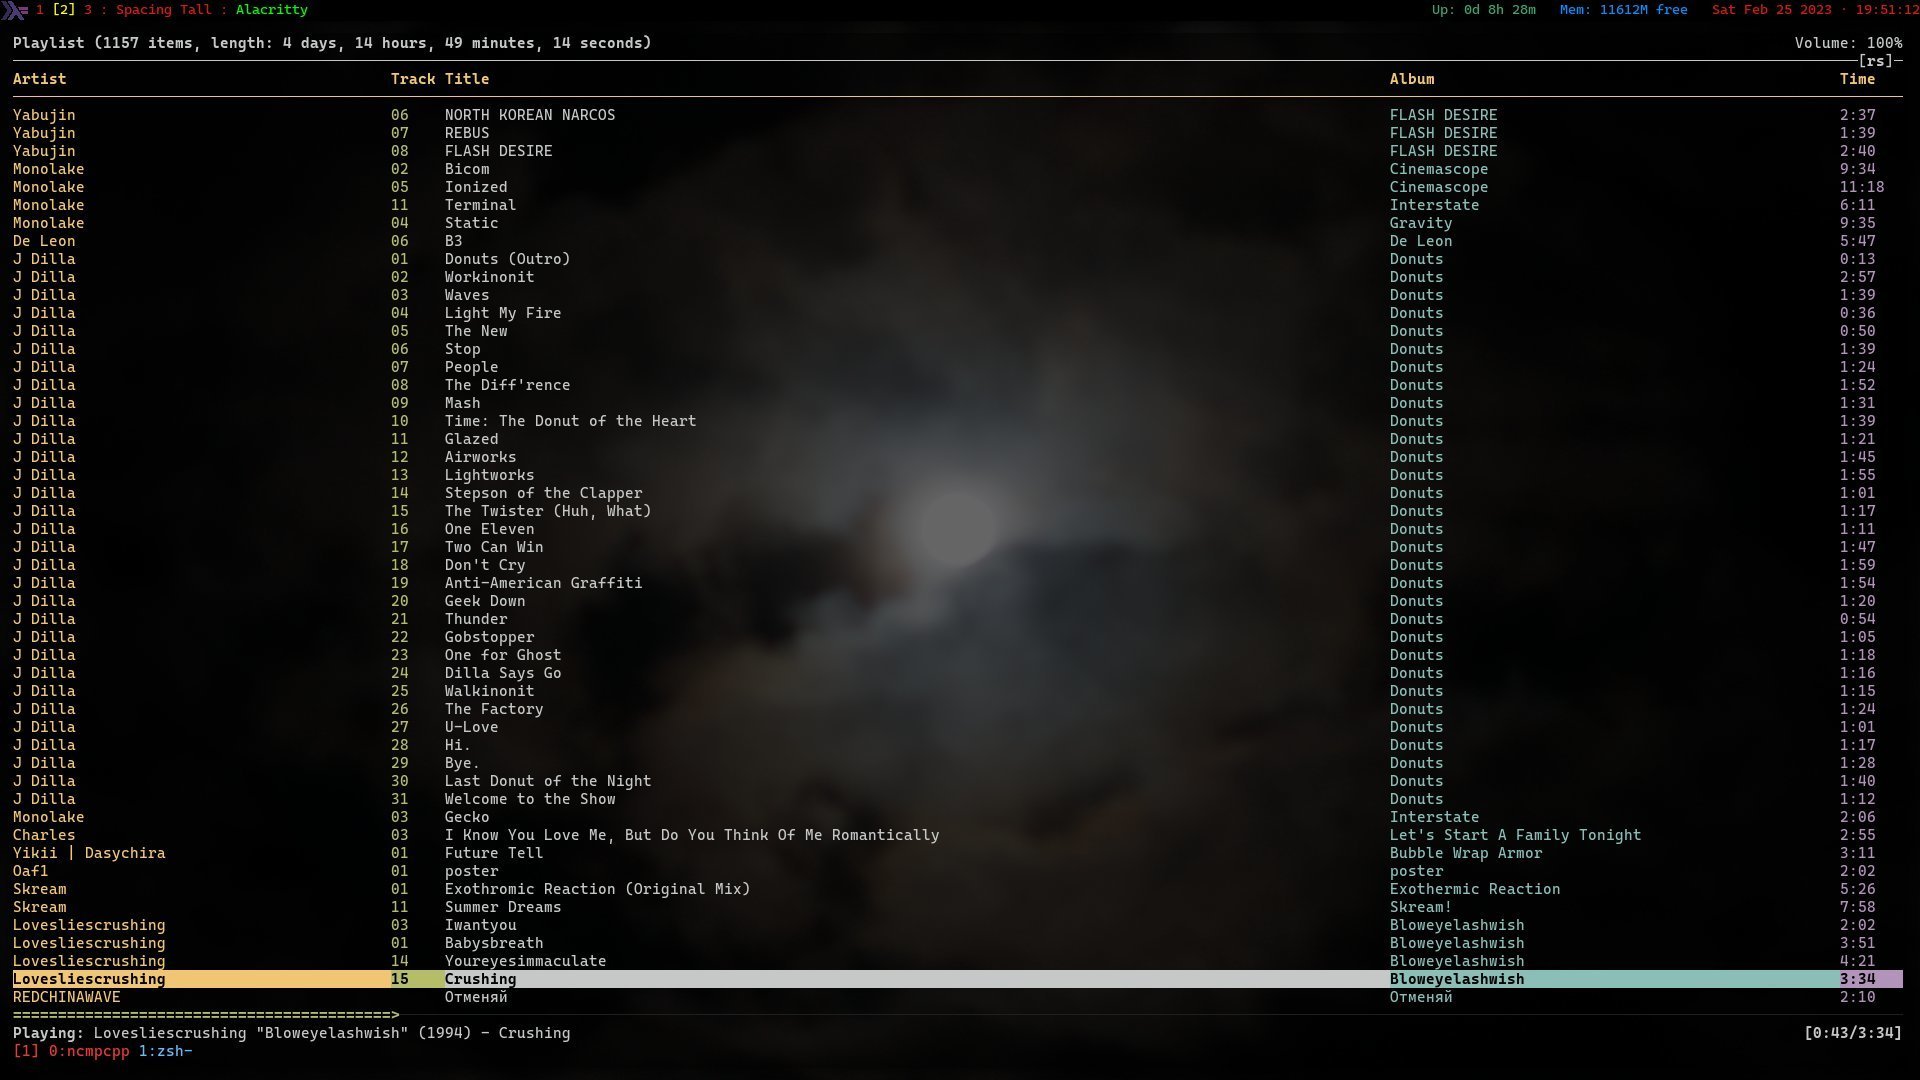Image resolution: width=1920 pixels, height=1080 pixels.
Task: Select the Gobstopper track
Action: pyautogui.click(x=957, y=637)
